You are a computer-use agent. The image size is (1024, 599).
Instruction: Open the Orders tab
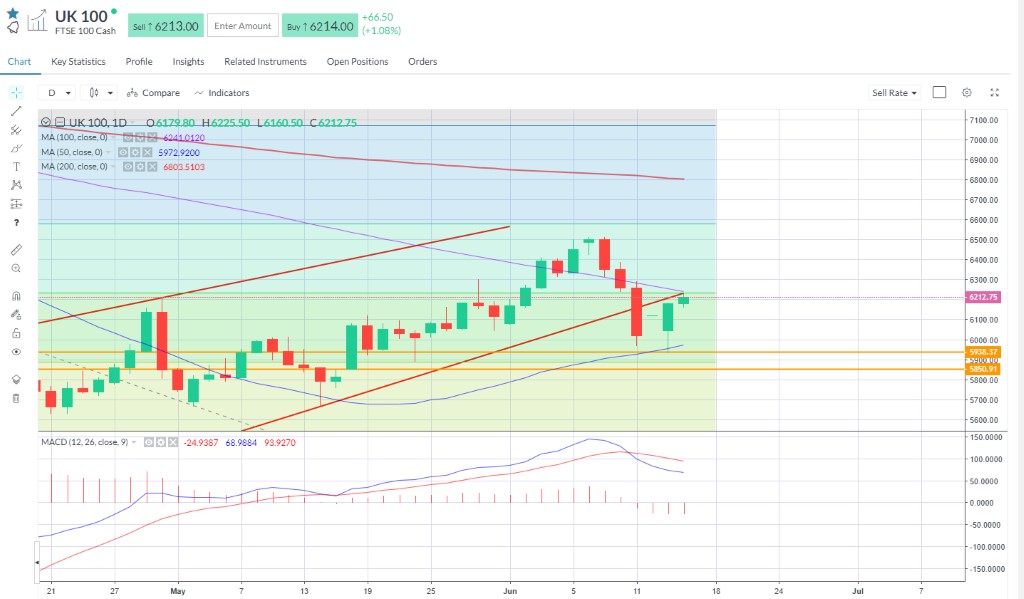point(423,61)
